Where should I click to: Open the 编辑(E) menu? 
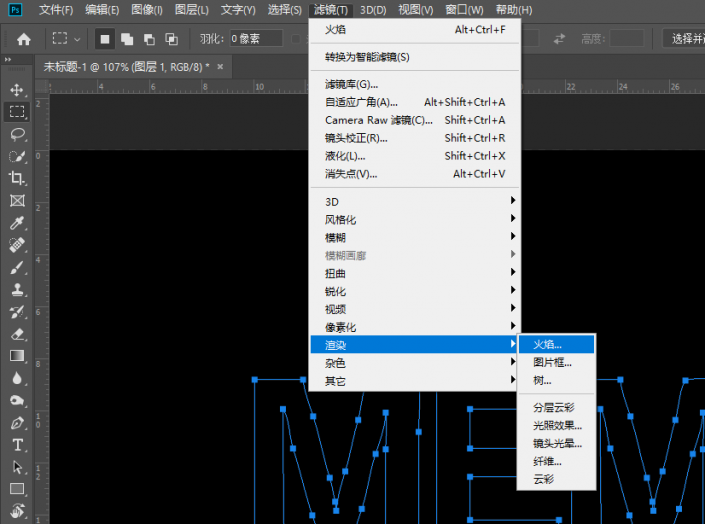(102, 9)
